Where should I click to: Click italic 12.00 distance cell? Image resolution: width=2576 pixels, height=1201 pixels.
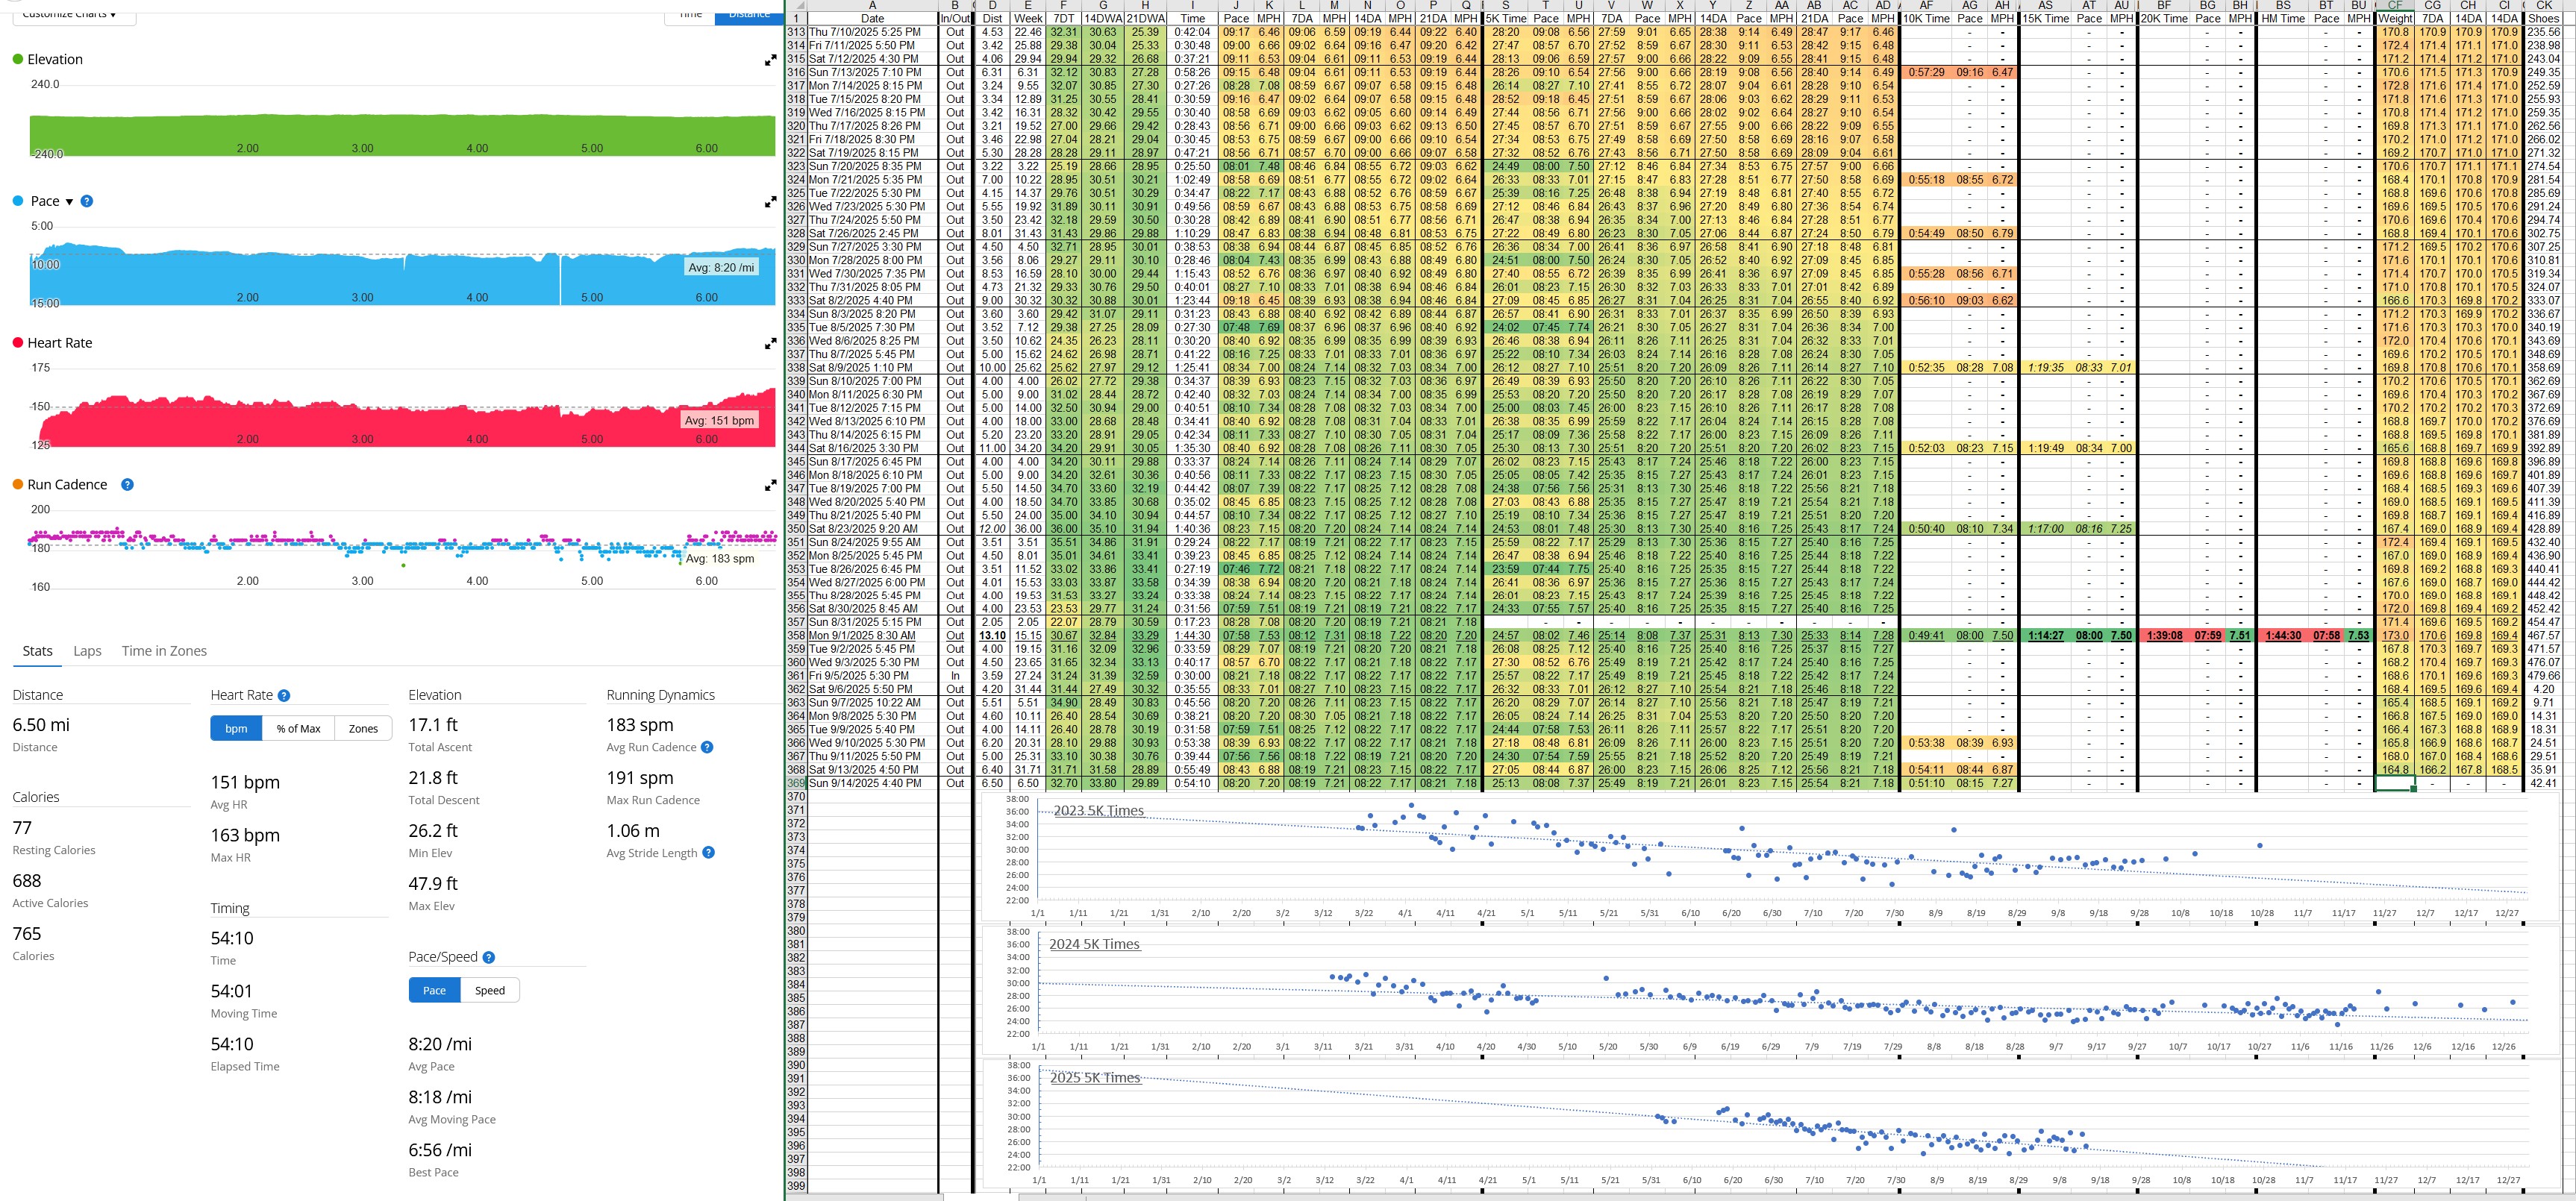point(992,528)
